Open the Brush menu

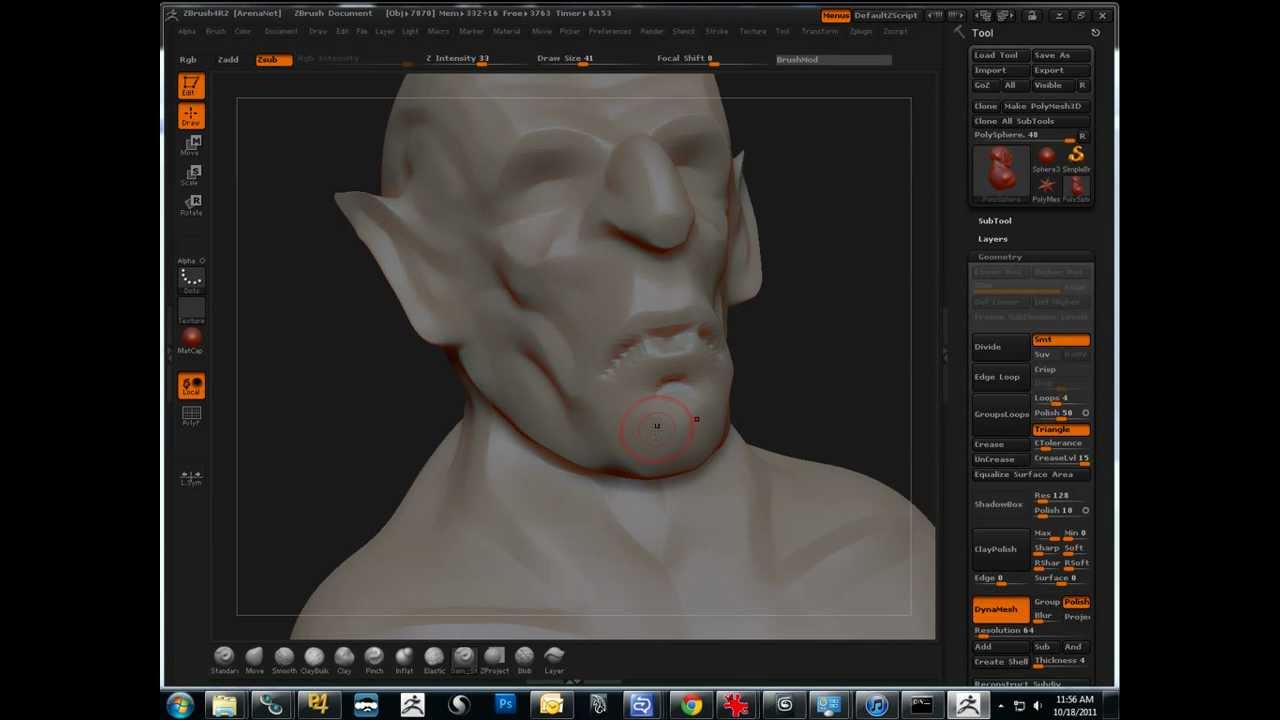pos(216,32)
